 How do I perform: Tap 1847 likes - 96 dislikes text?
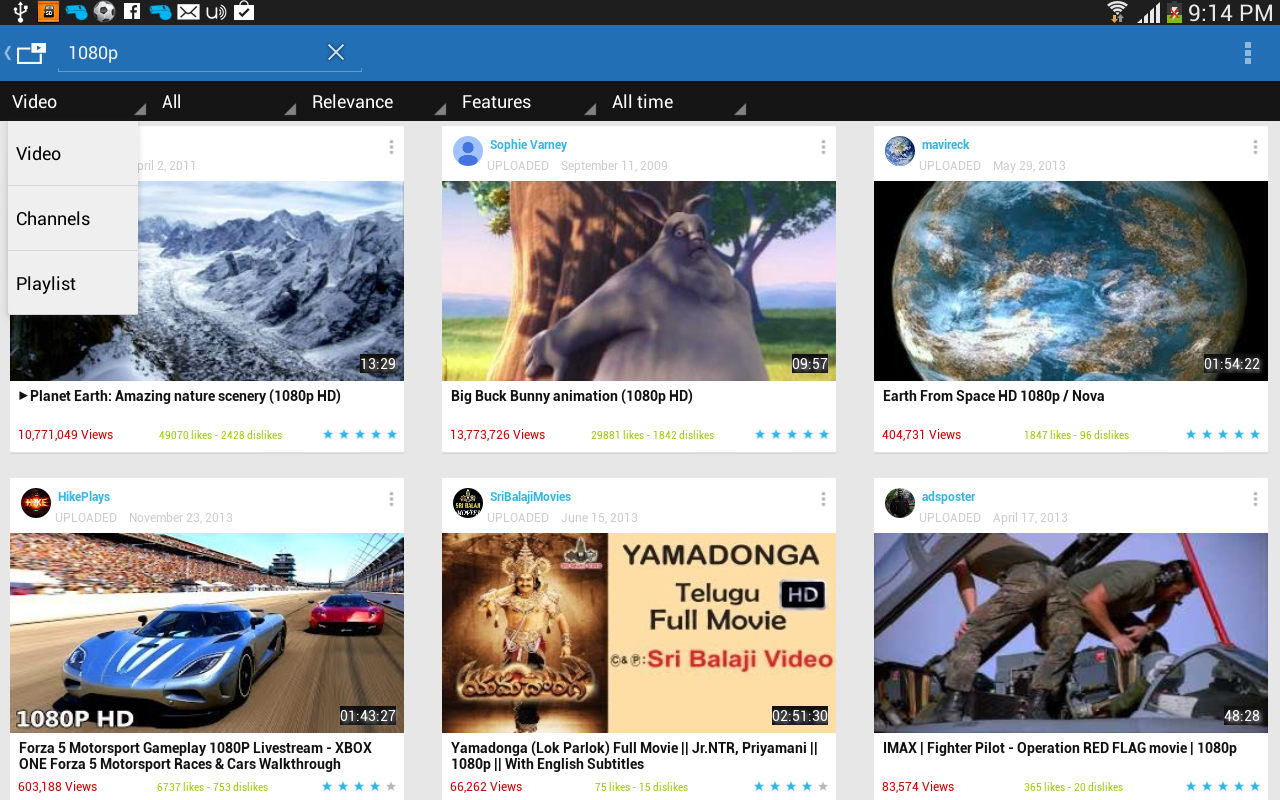(1077, 435)
